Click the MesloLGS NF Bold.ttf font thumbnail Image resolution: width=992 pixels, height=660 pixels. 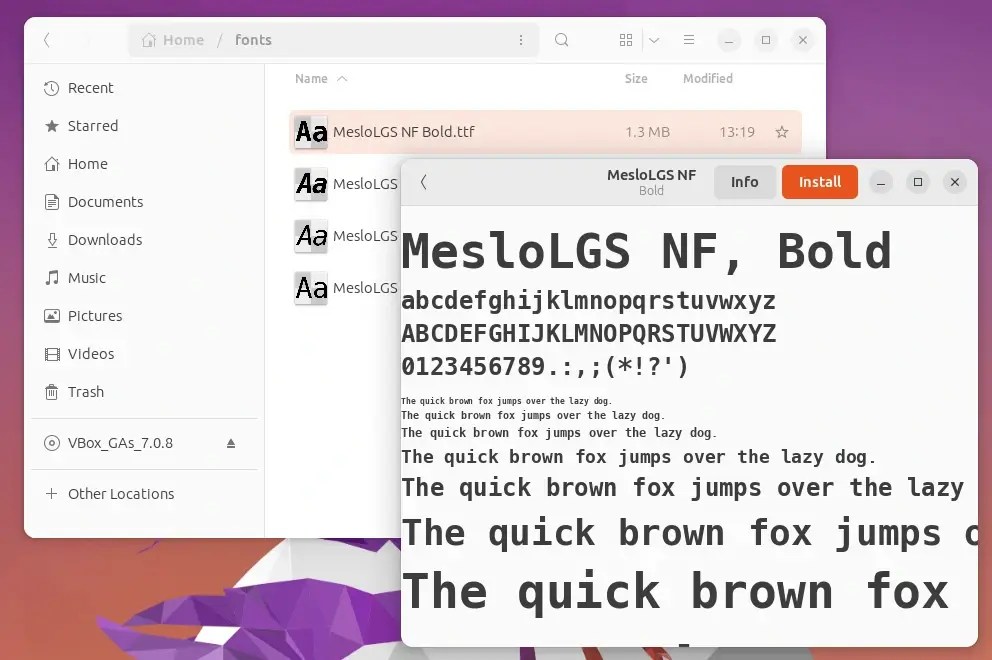[311, 132]
